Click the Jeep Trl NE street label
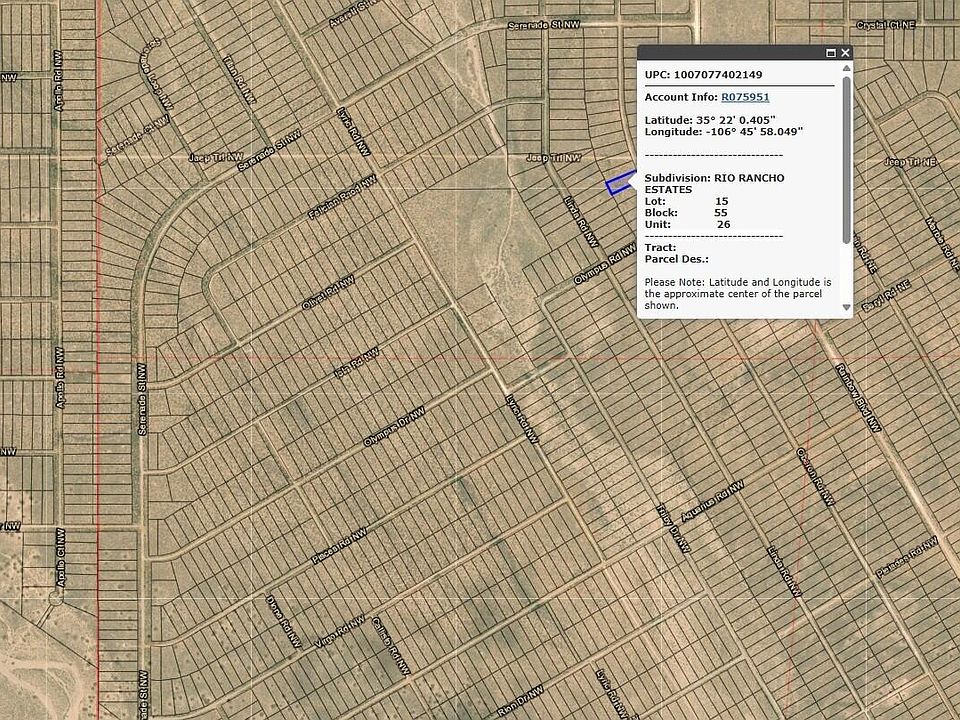The height and width of the screenshot is (720, 960). pos(910,162)
